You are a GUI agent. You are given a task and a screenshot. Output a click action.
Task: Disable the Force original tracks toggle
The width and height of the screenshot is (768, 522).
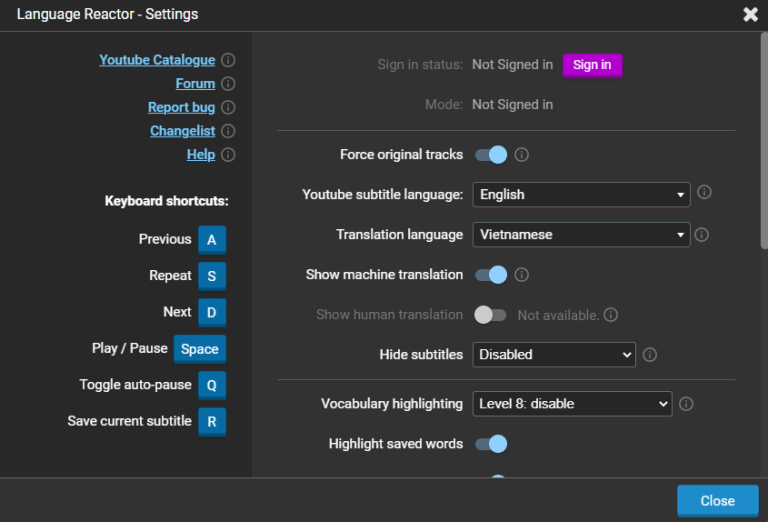(491, 155)
